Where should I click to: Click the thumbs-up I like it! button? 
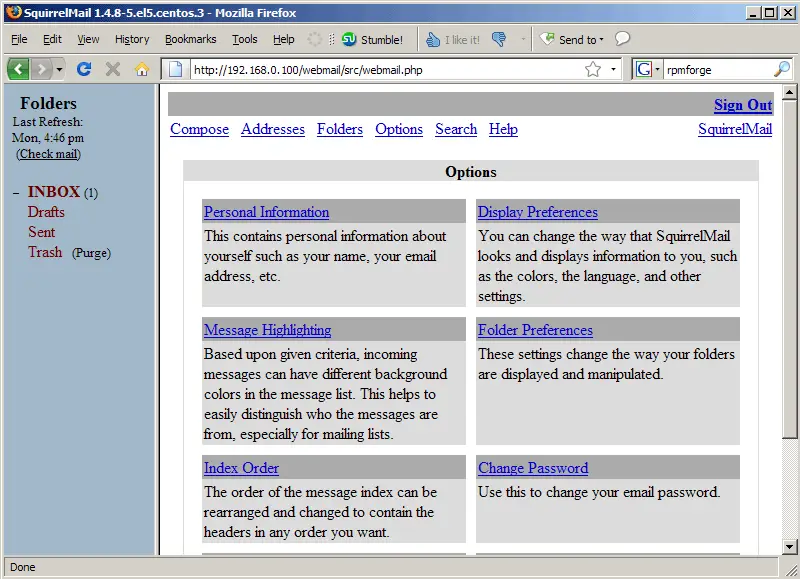[x=453, y=39]
